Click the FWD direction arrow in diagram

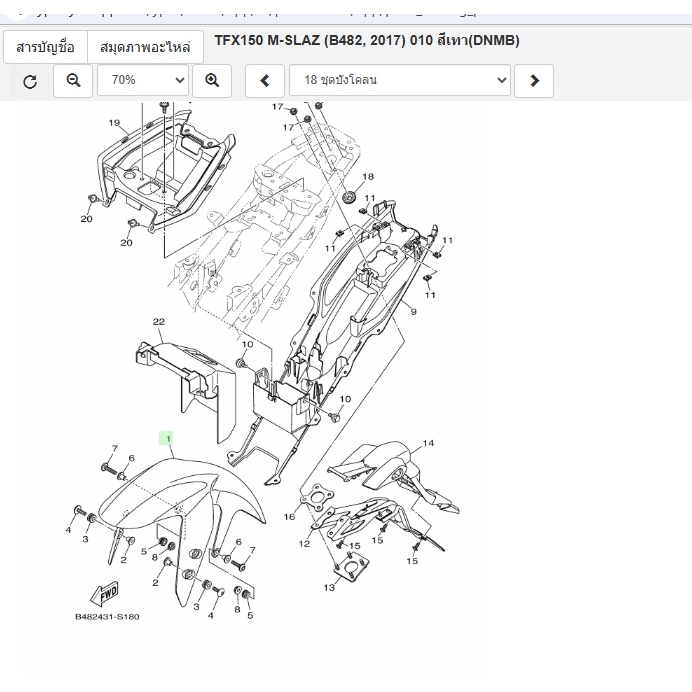click(105, 594)
